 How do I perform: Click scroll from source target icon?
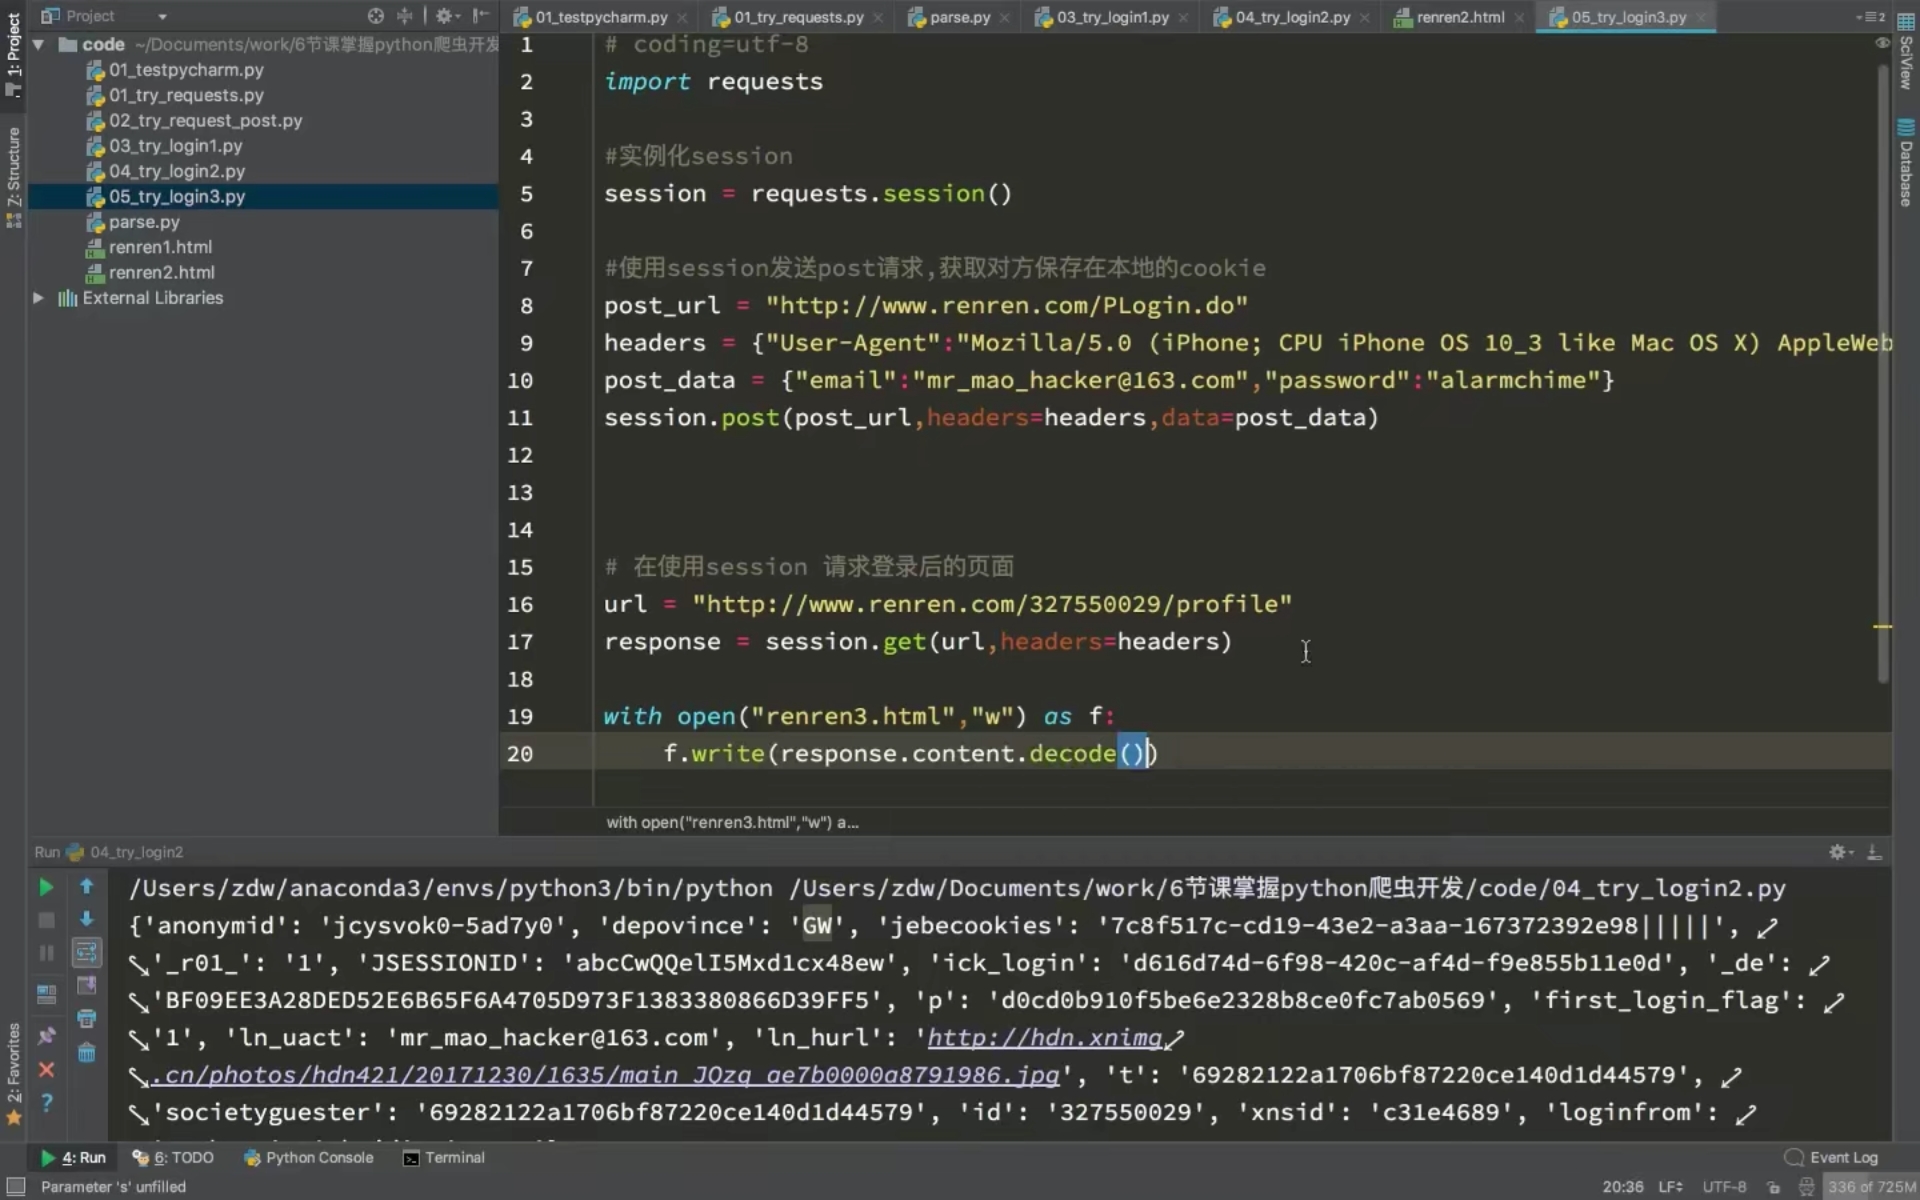point(375,16)
